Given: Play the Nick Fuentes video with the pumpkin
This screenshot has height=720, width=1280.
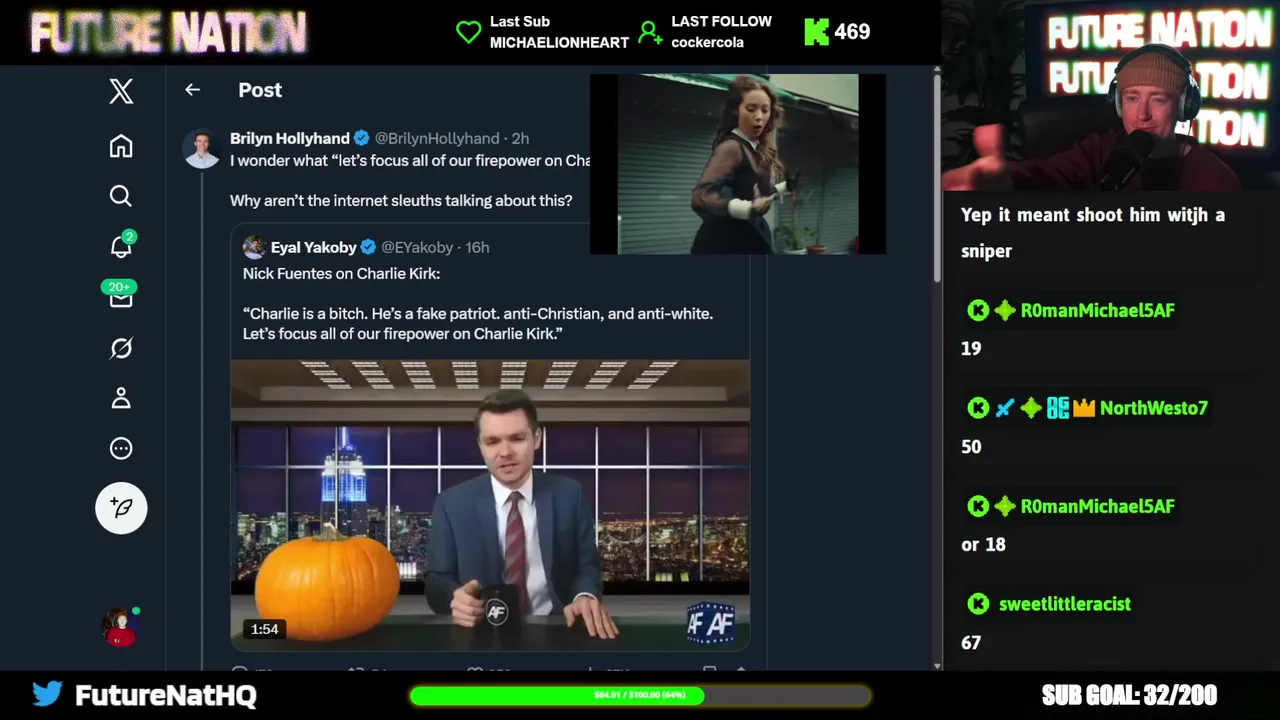Looking at the screenshot, I should [490, 505].
